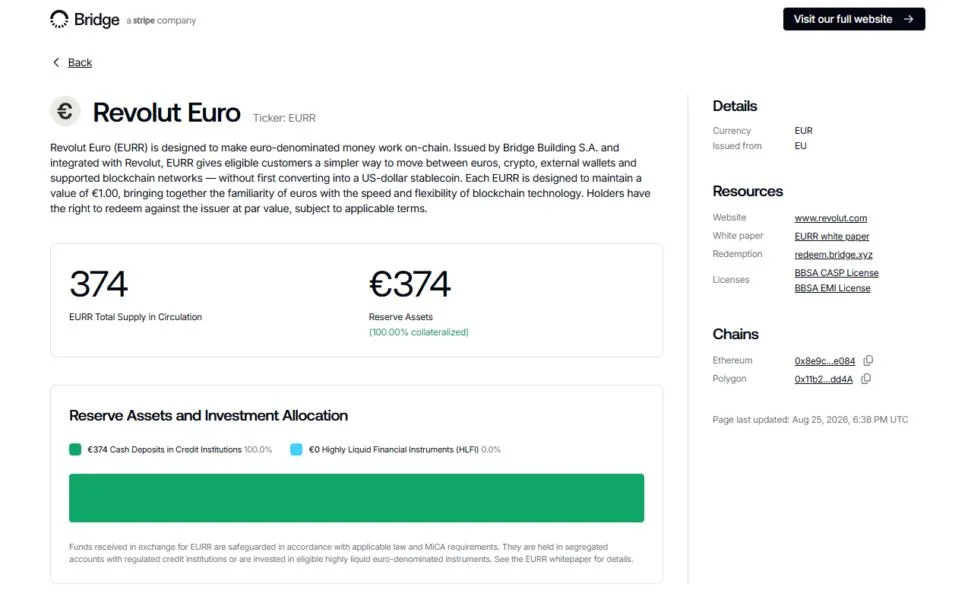
Task: Click the green reserve allocation bar
Action: (356, 498)
